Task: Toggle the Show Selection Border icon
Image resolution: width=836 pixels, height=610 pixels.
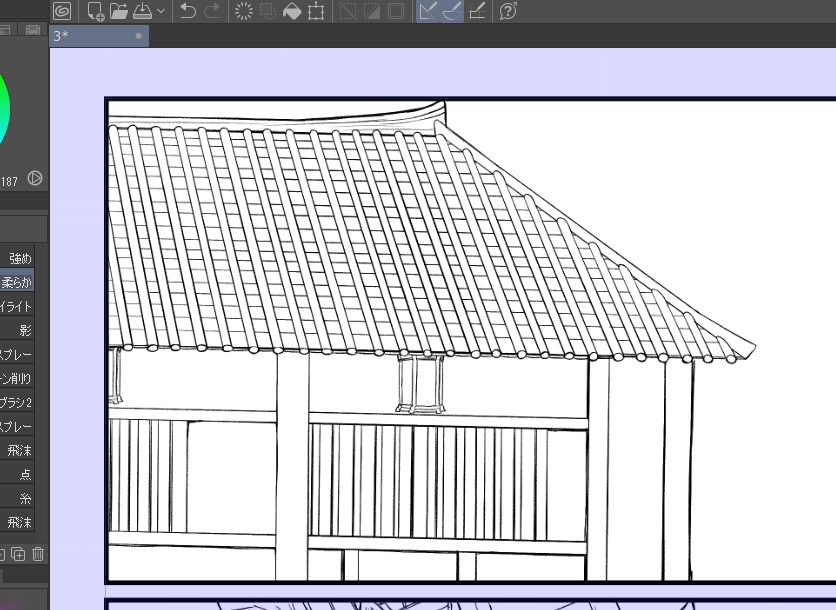Action: point(396,11)
